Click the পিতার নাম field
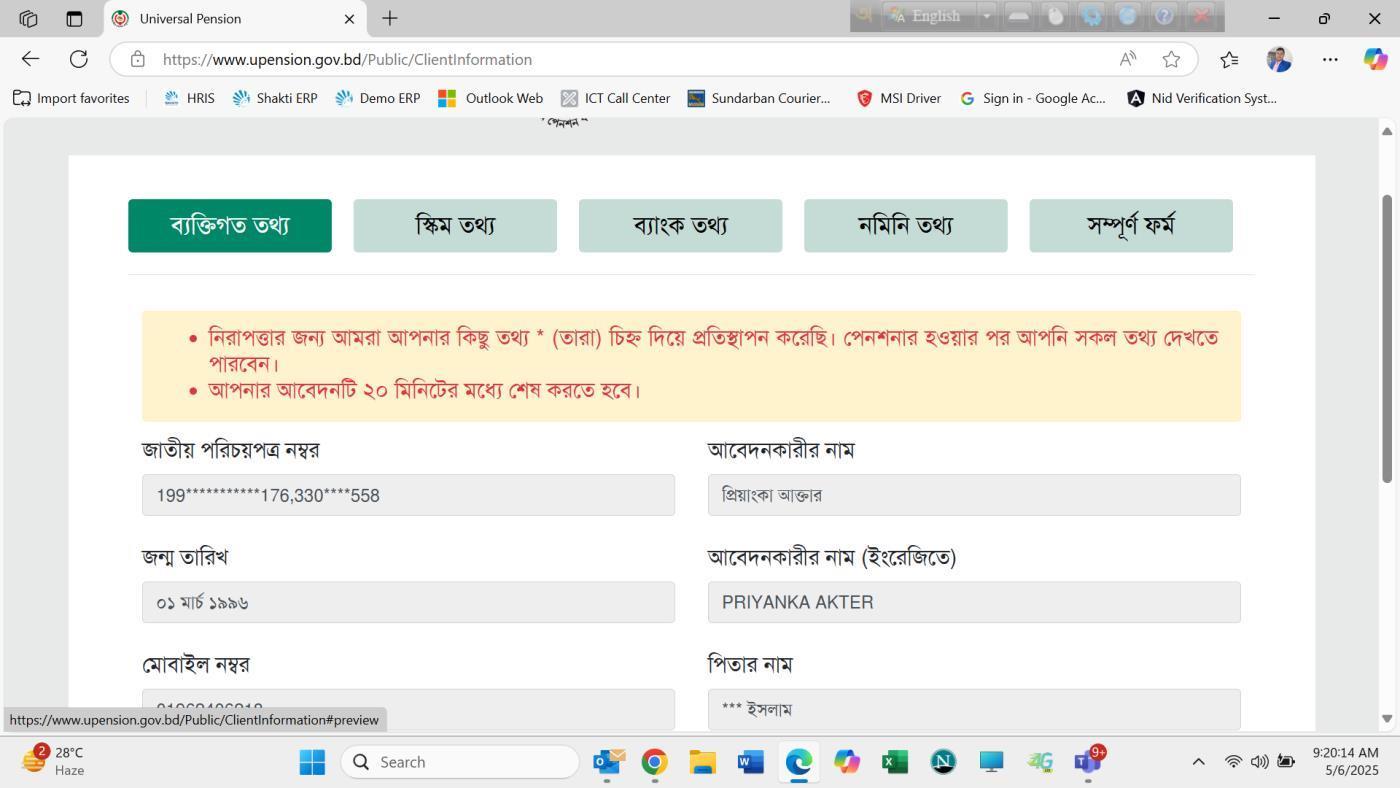Screen dimensions: 1400x788 [x=974, y=709]
